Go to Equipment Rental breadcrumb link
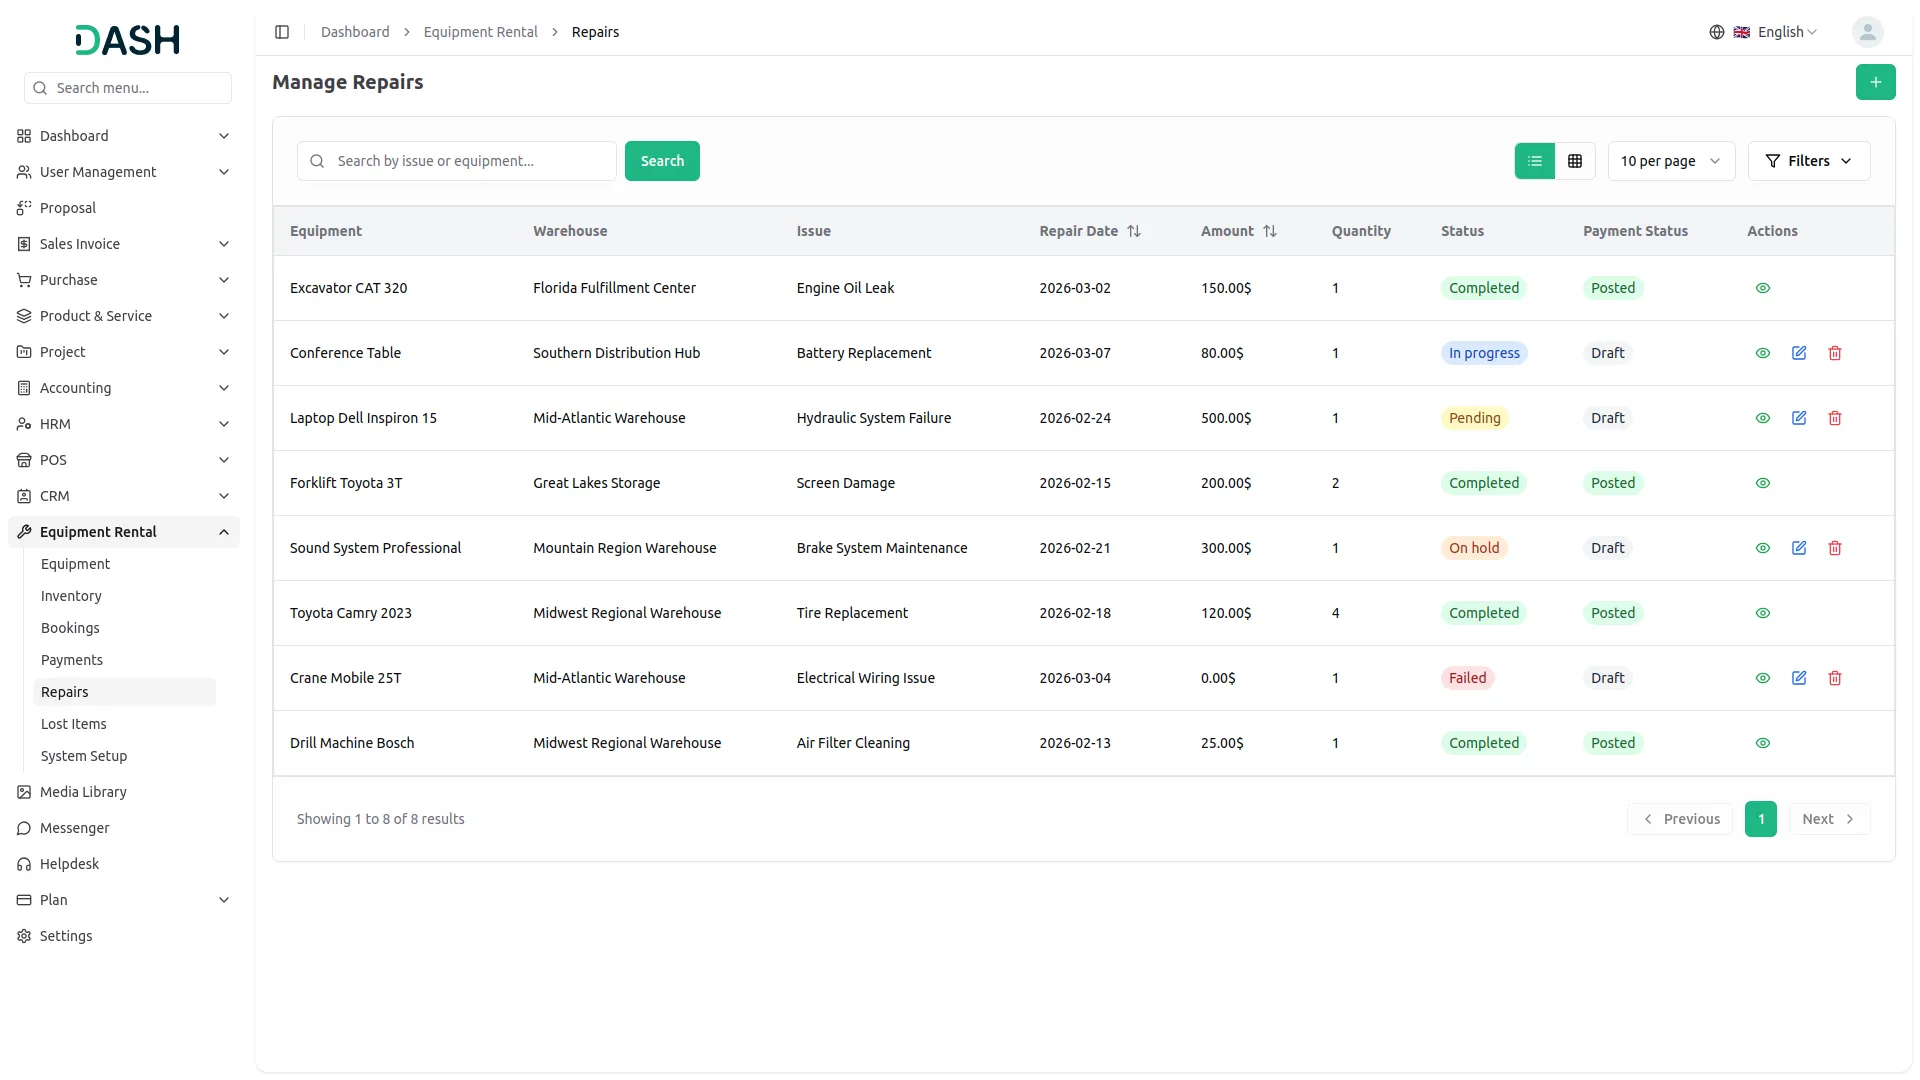The image size is (1920, 1080). pos(480,32)
